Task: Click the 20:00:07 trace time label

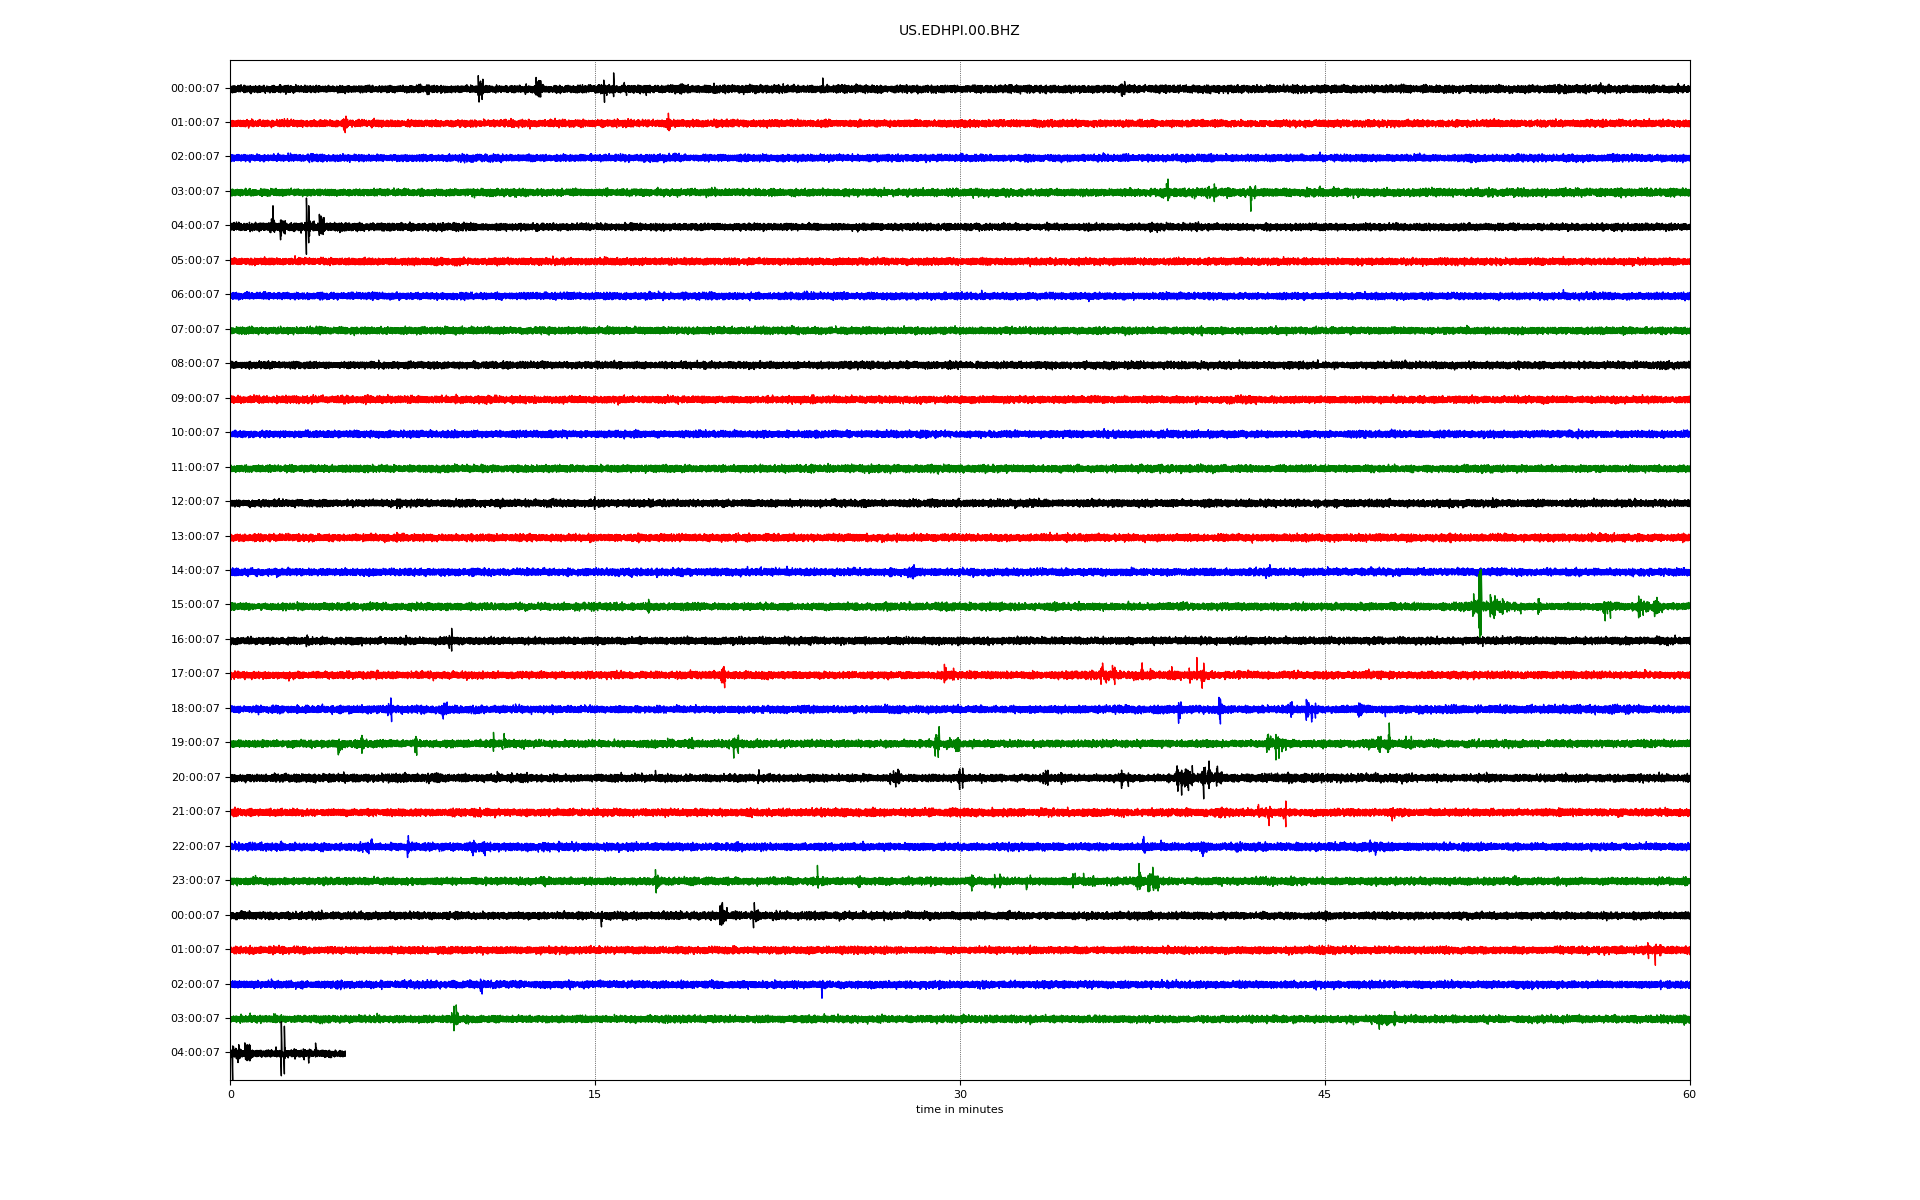Action: 195,778
